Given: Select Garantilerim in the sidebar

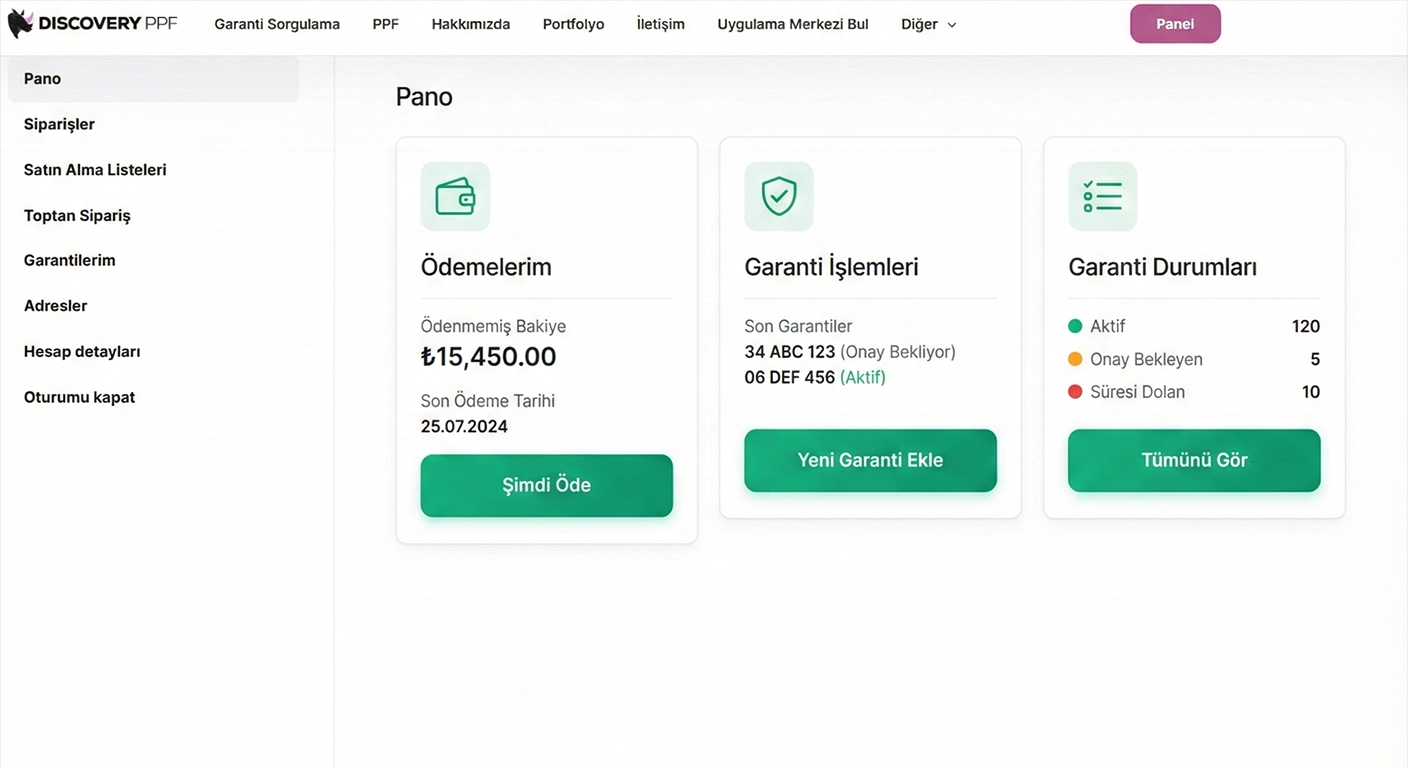Looking at the screenshot, I should (69, 260).
